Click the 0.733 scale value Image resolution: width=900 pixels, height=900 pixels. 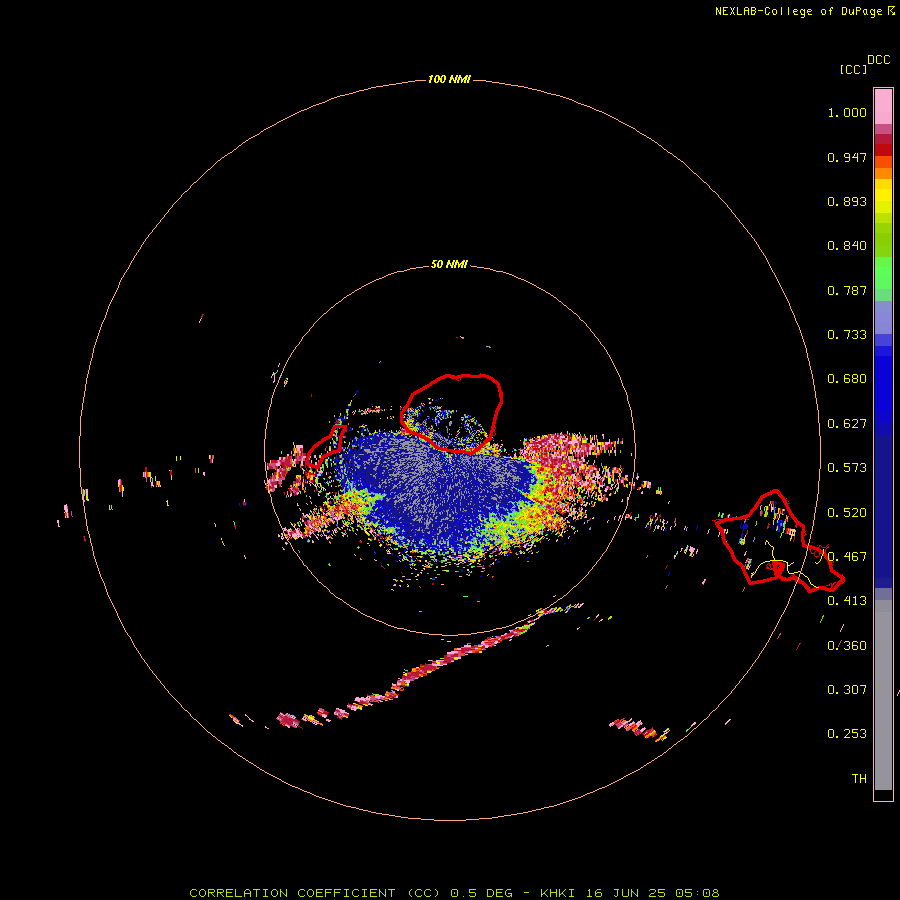(847, 335)
